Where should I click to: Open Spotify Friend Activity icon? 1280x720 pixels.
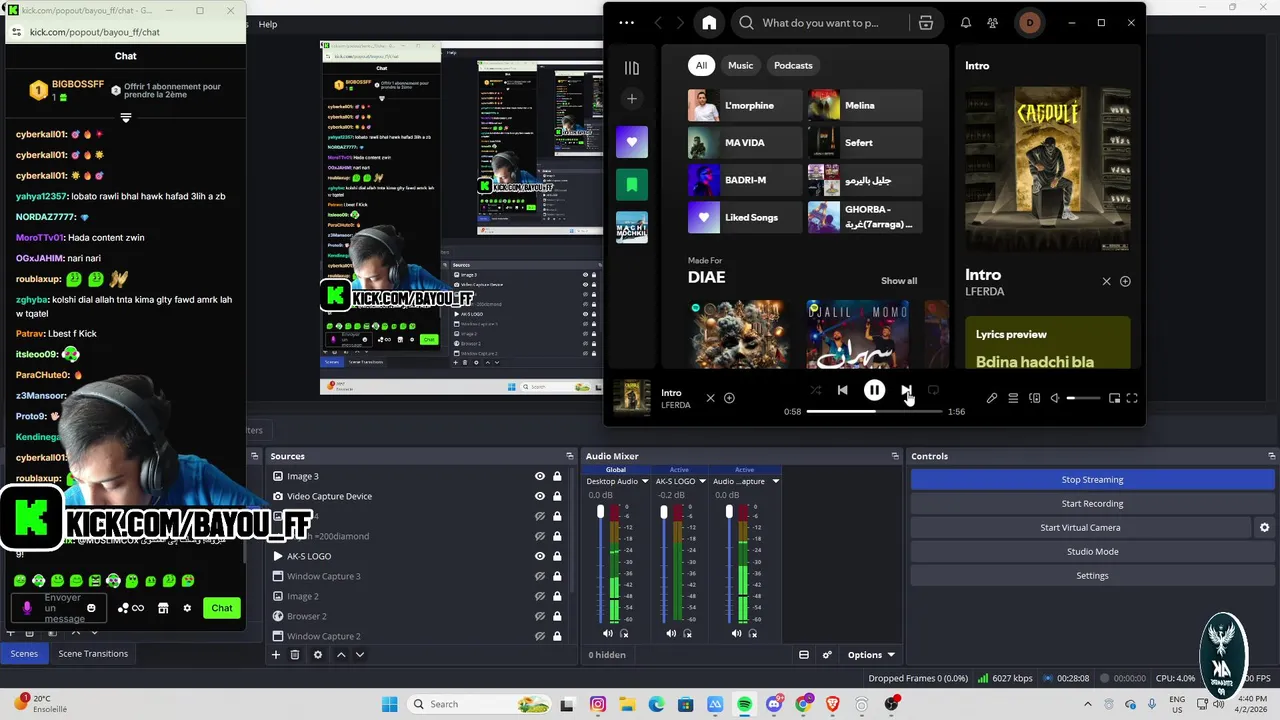coord(992,23)
